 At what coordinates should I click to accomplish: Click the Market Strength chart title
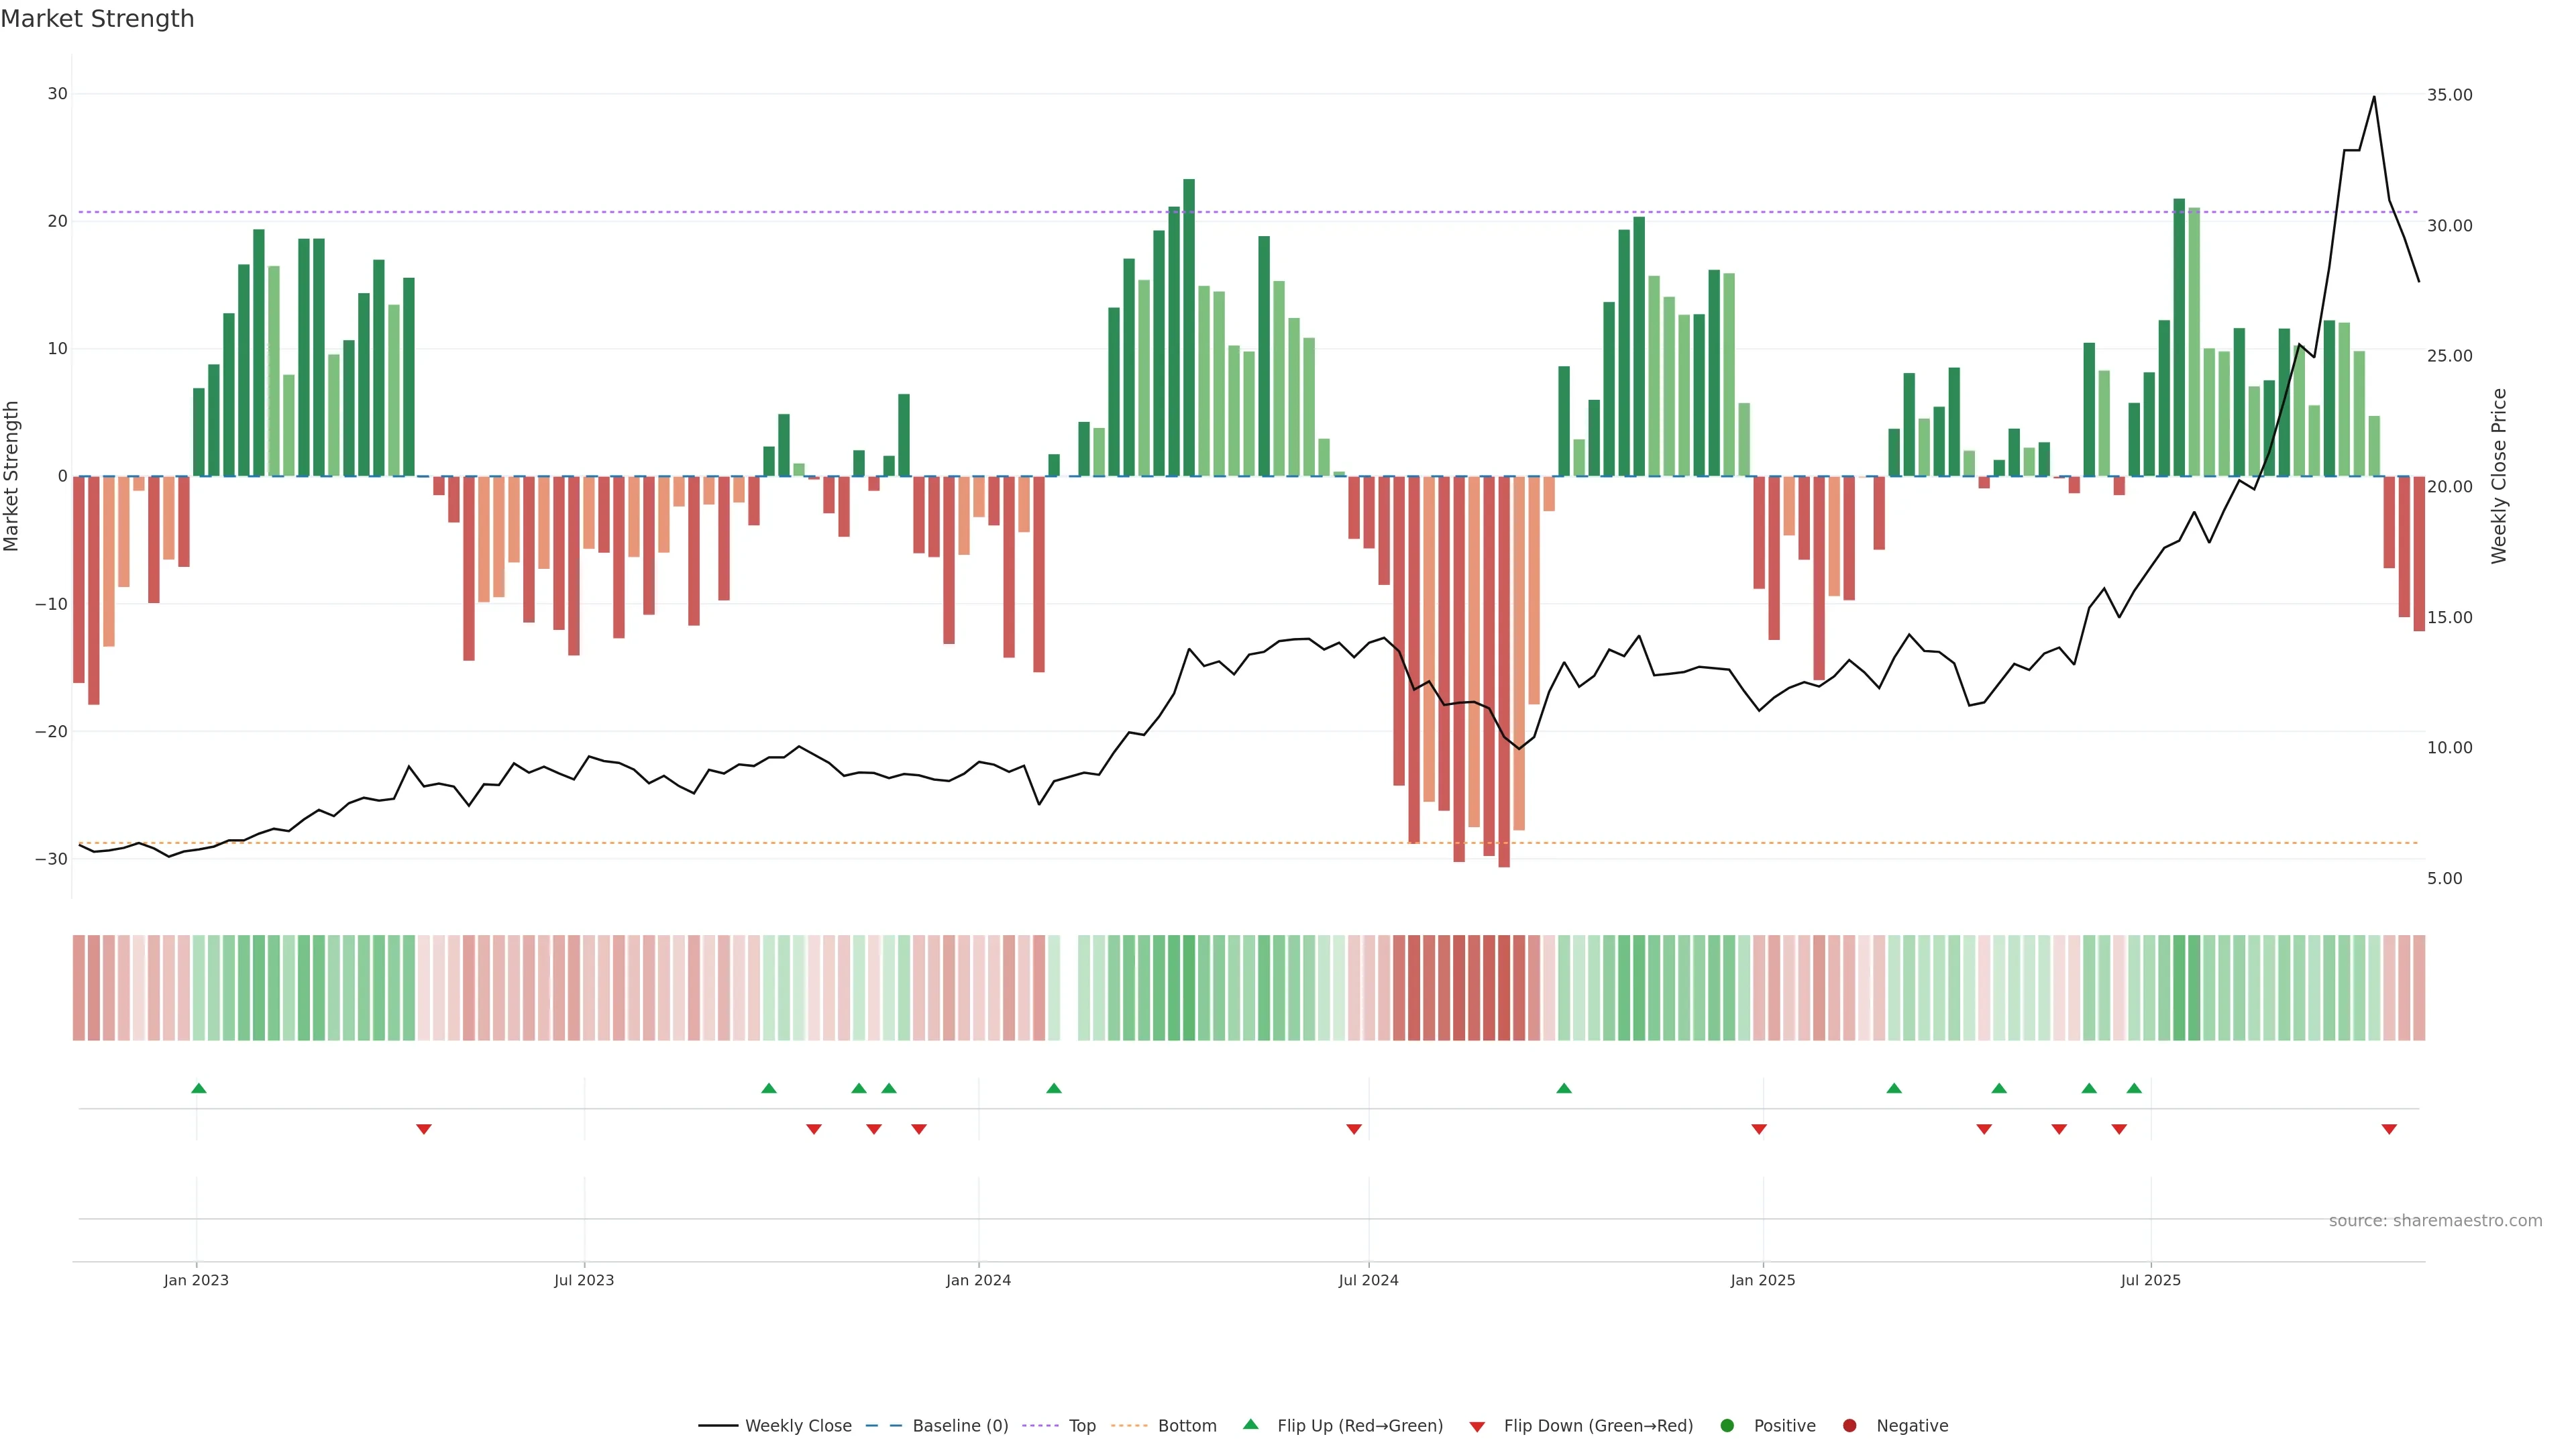[97, 19]
